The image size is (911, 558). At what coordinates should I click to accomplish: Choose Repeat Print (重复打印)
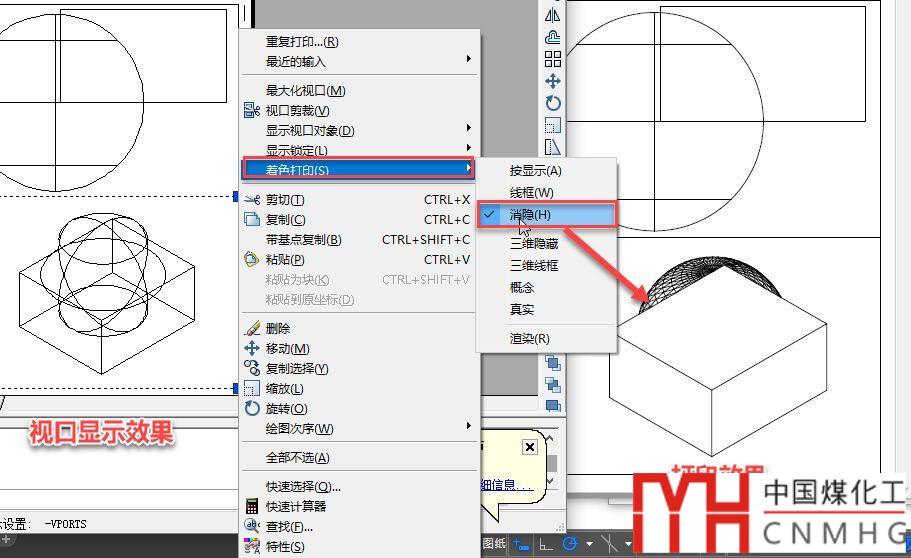[359, 42]
